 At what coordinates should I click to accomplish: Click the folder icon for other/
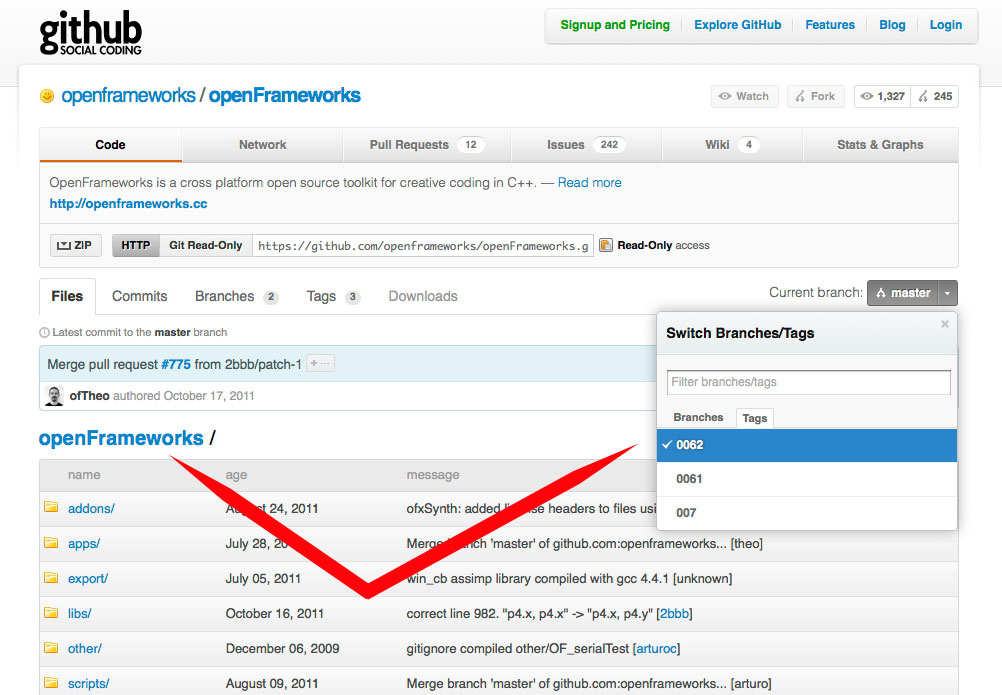51,647
